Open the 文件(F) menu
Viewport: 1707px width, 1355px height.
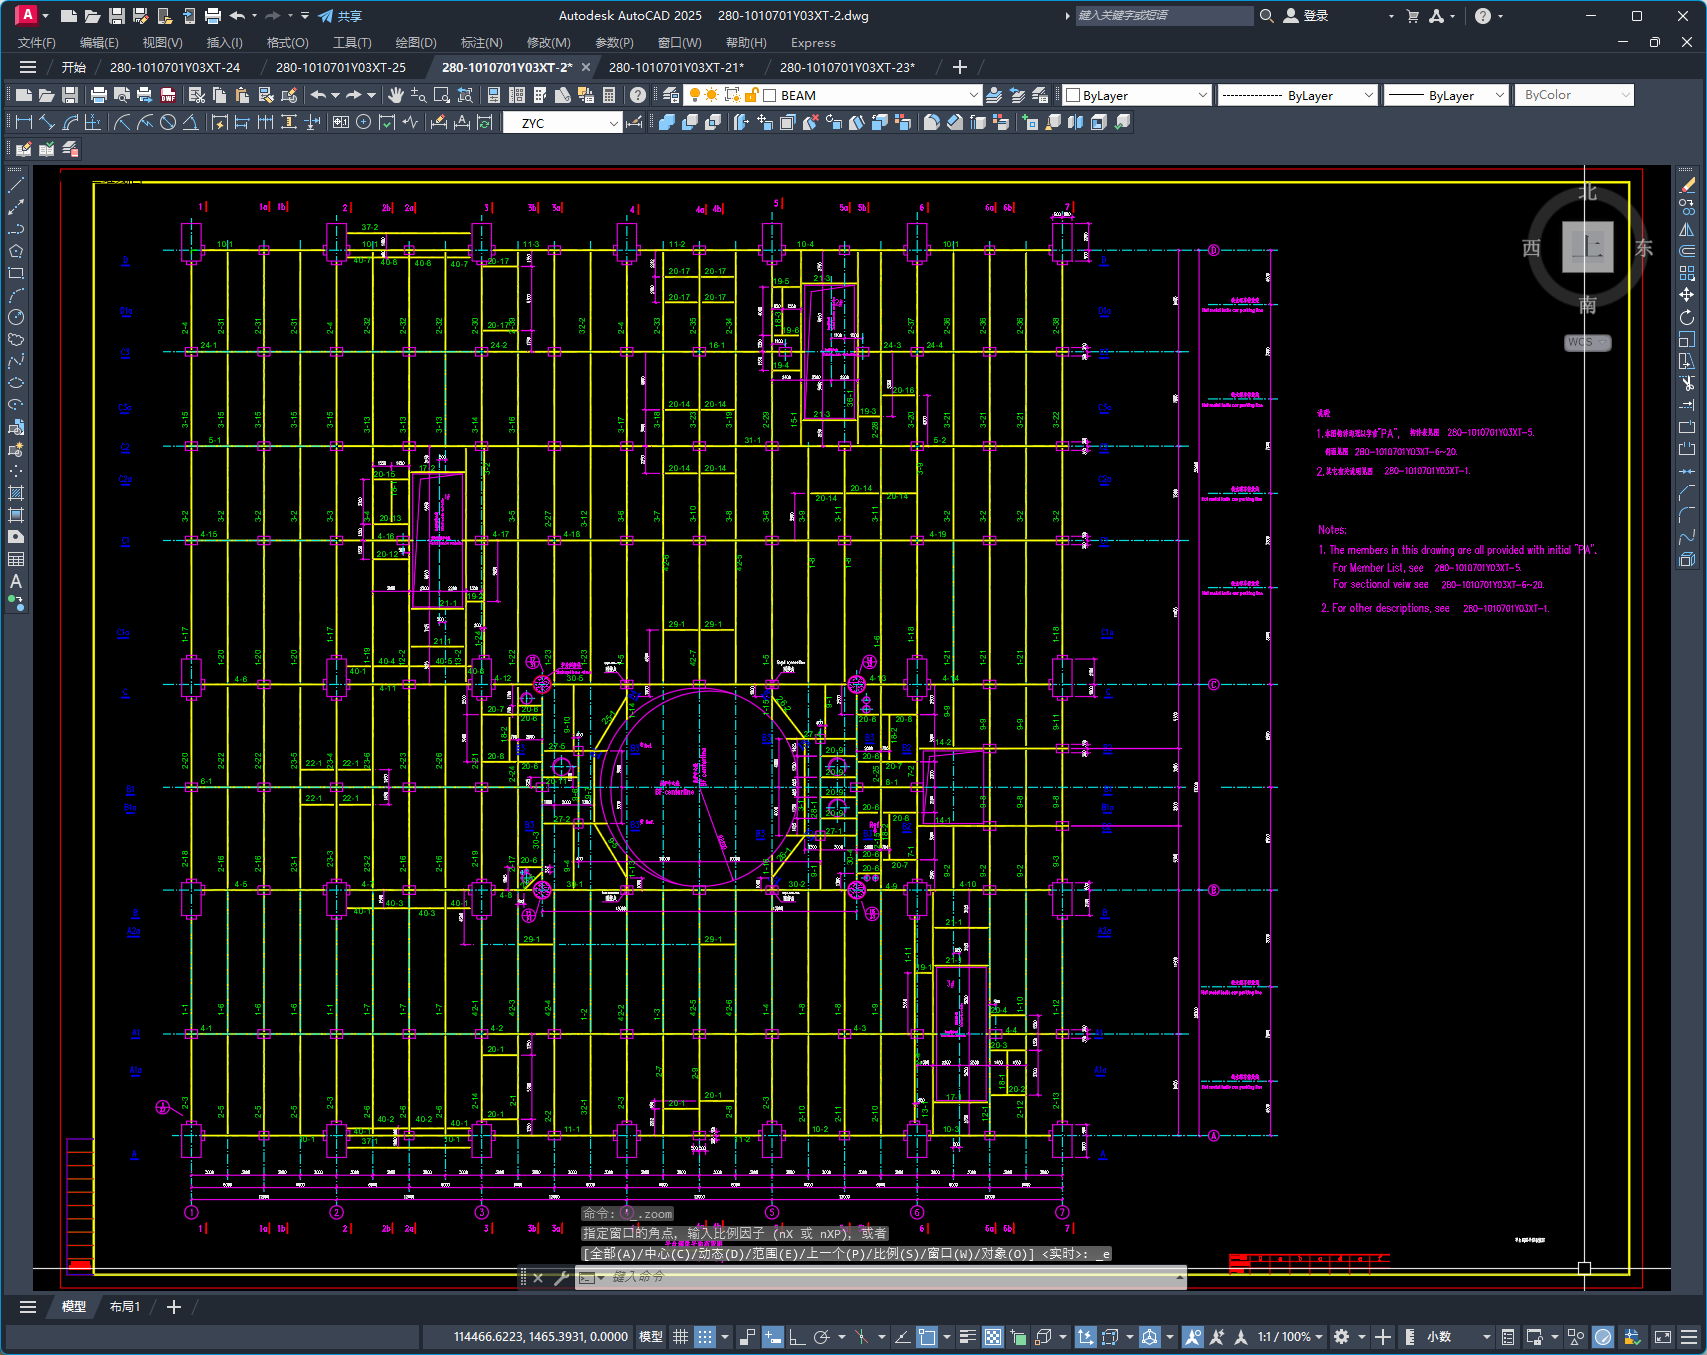(x=37, y=43)
